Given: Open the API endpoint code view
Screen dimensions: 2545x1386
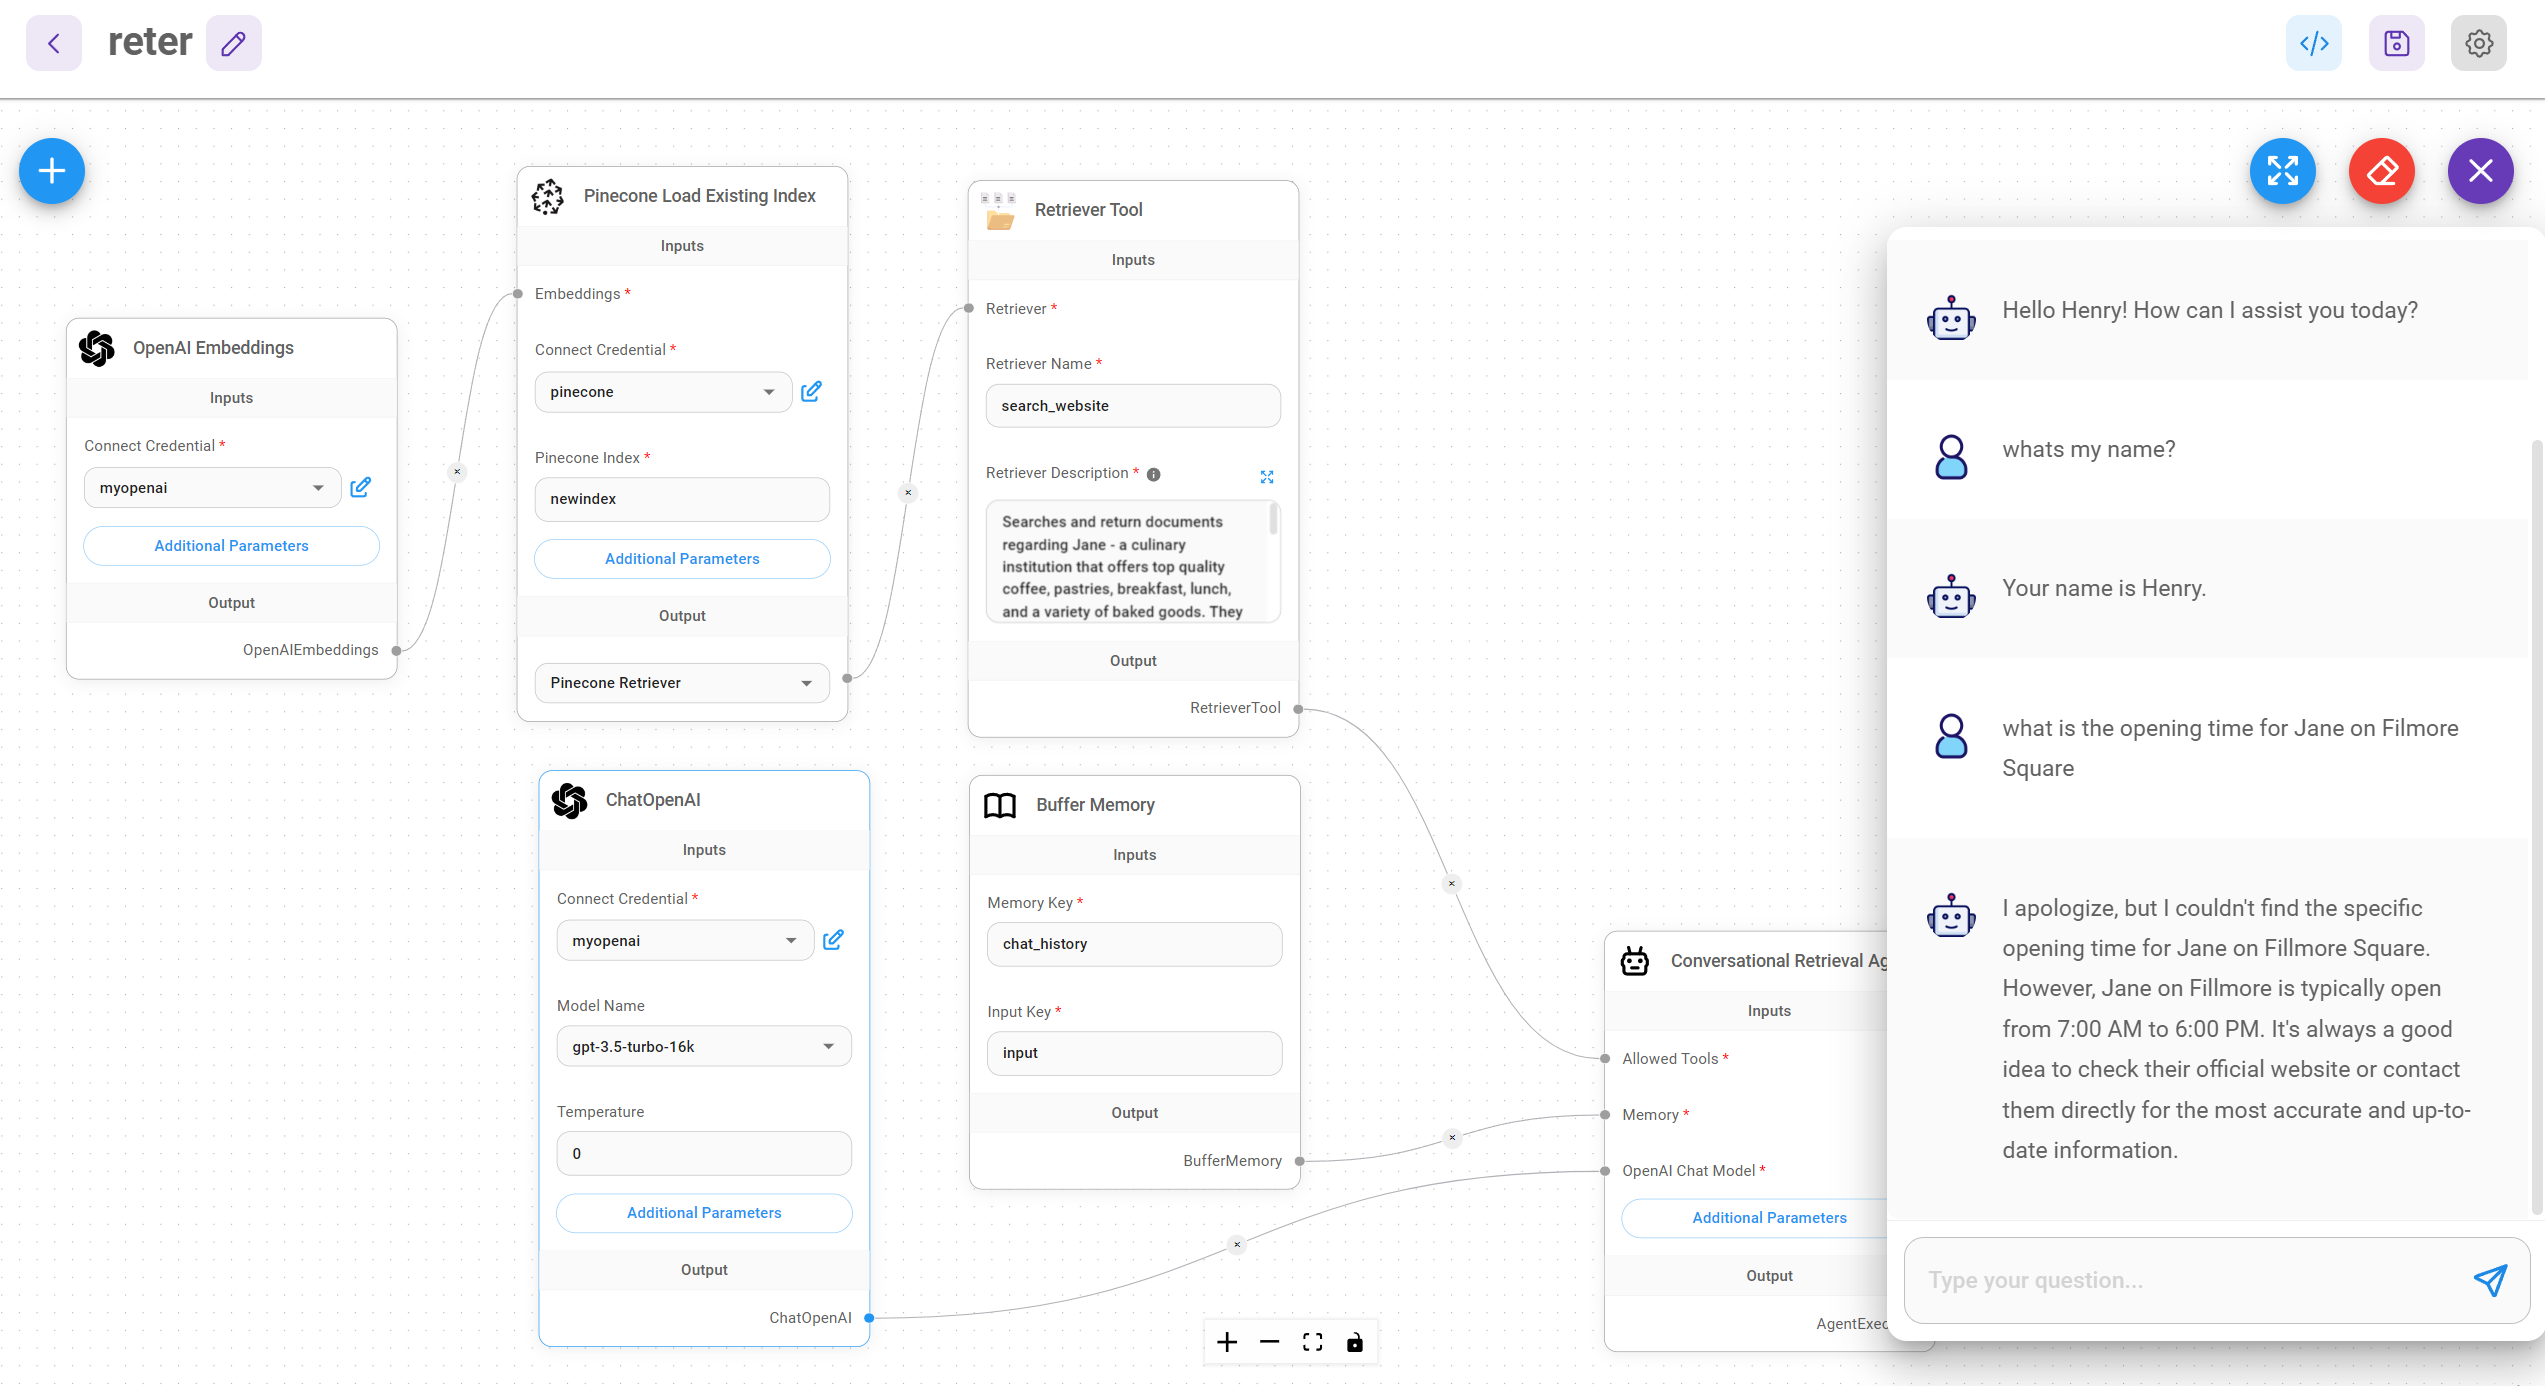Looking at the screenshot, I should [2314, 43].
